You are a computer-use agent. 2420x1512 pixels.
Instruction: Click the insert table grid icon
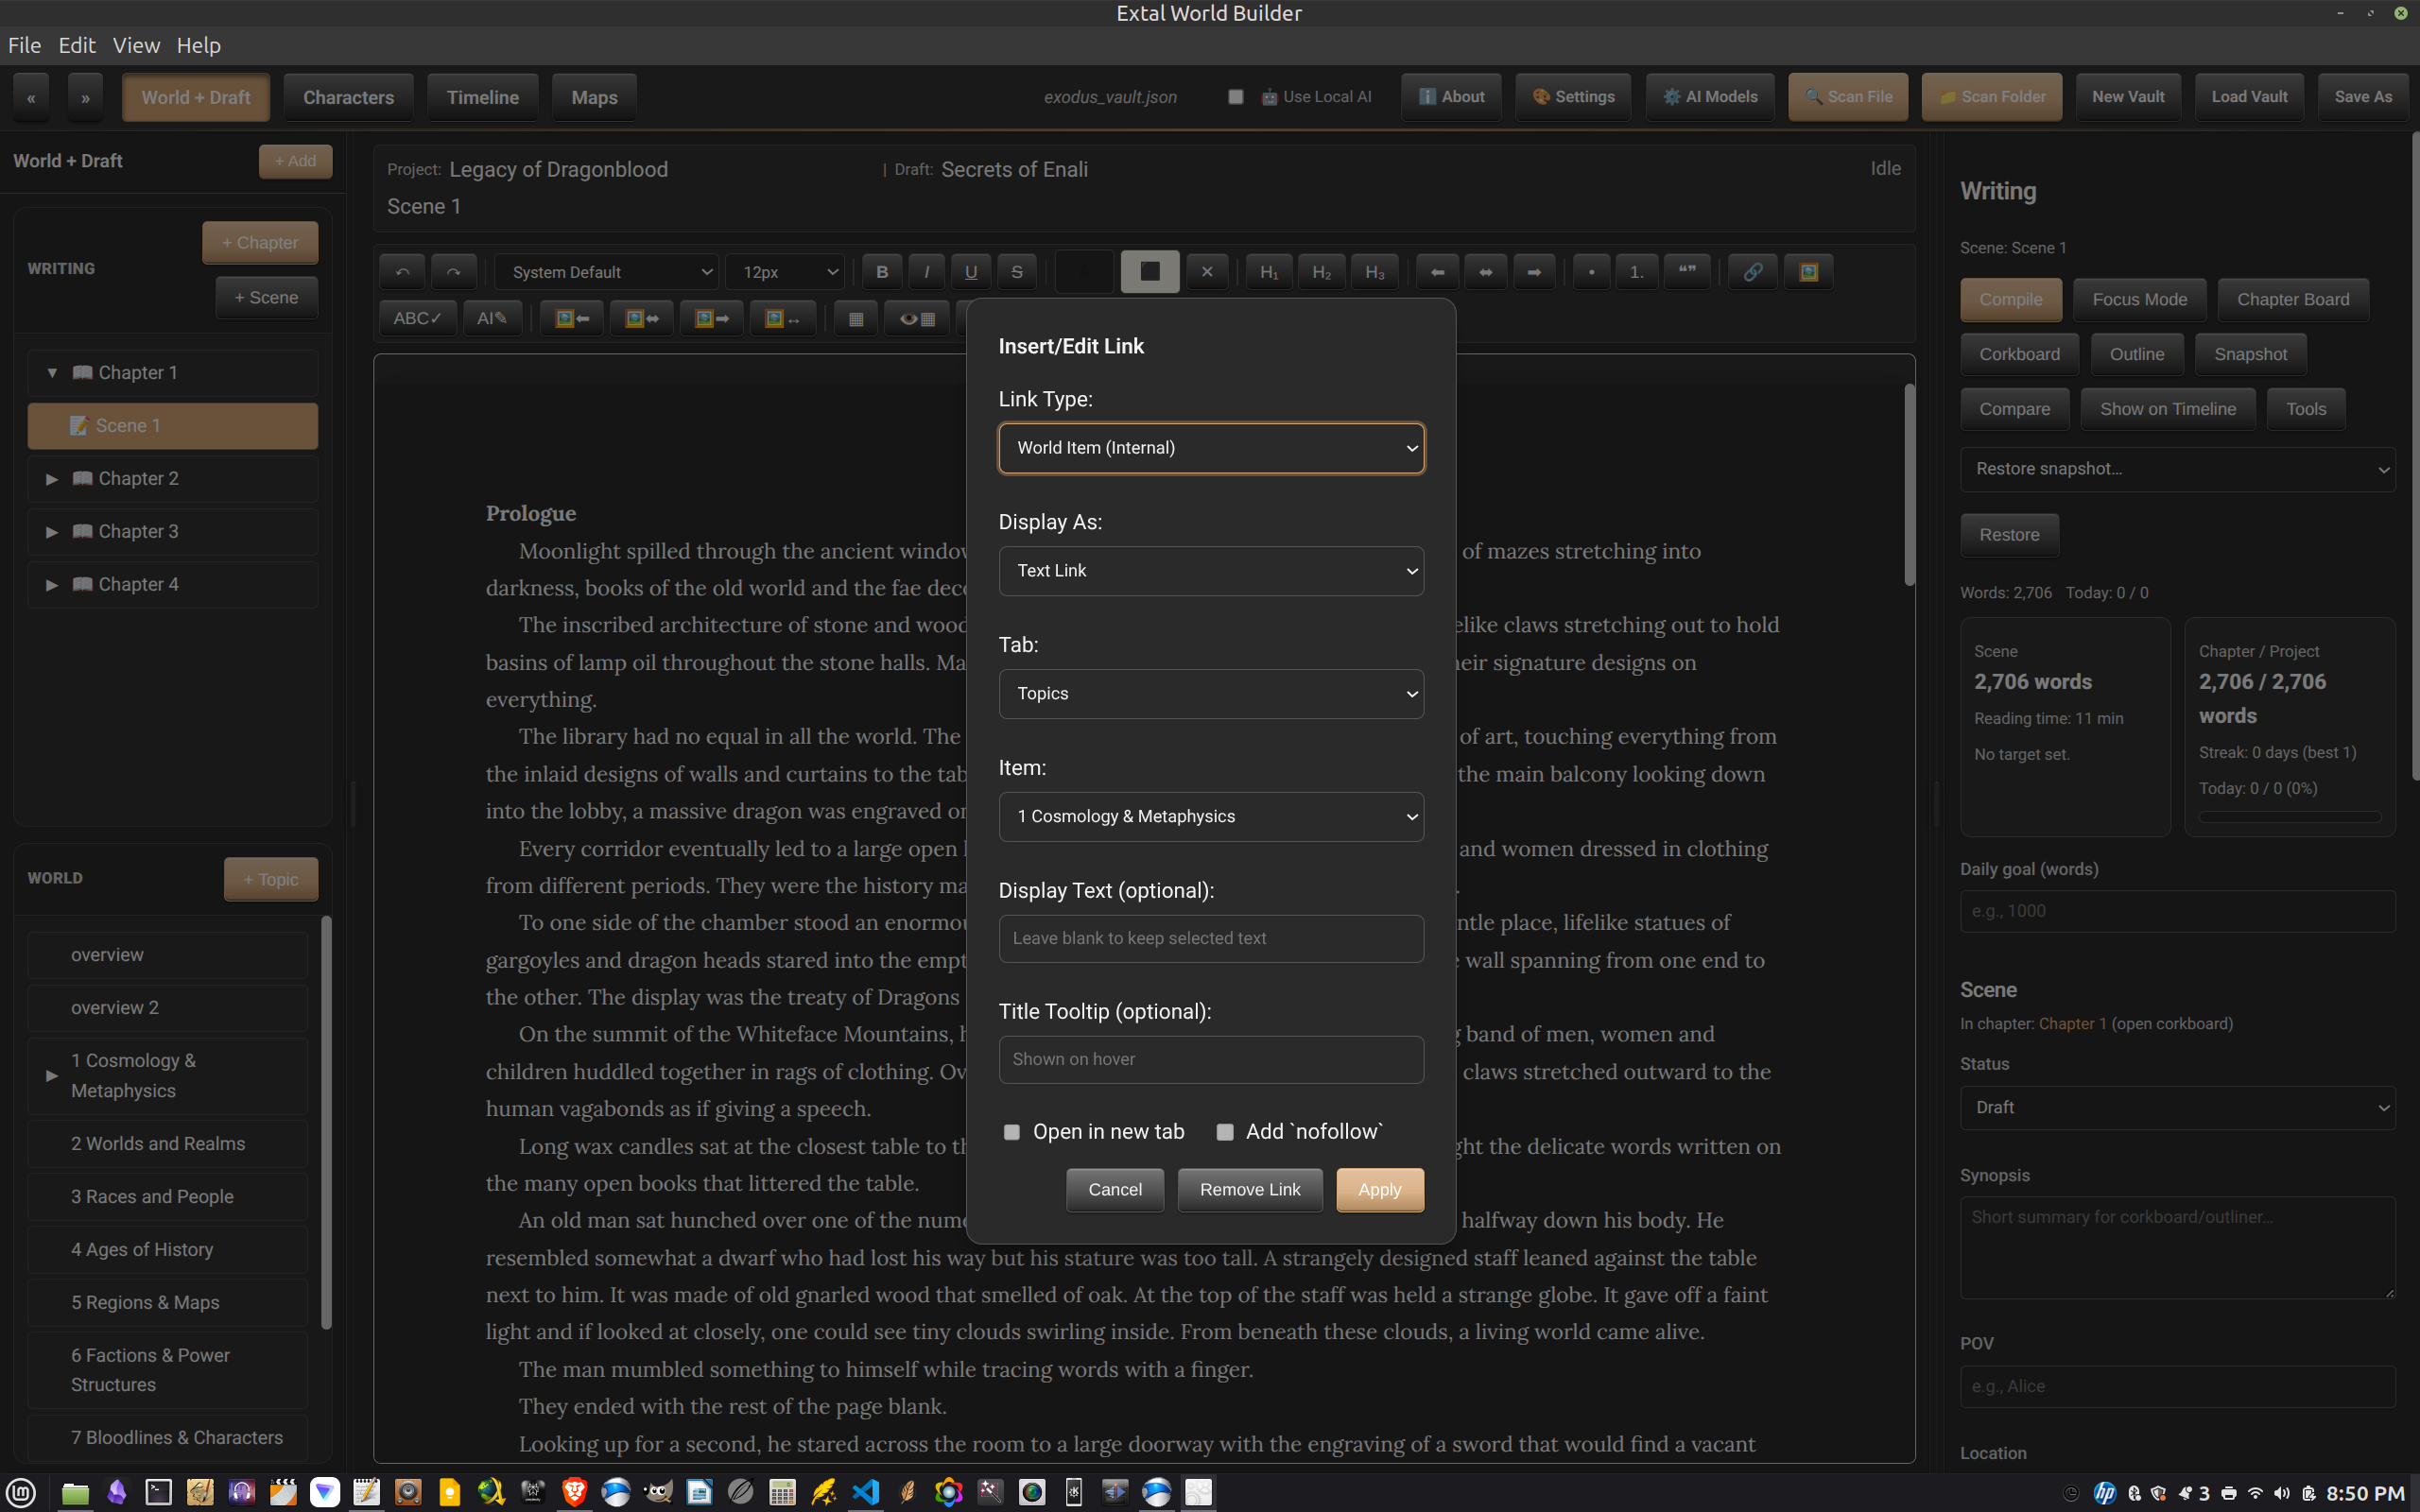pos(855,319)
